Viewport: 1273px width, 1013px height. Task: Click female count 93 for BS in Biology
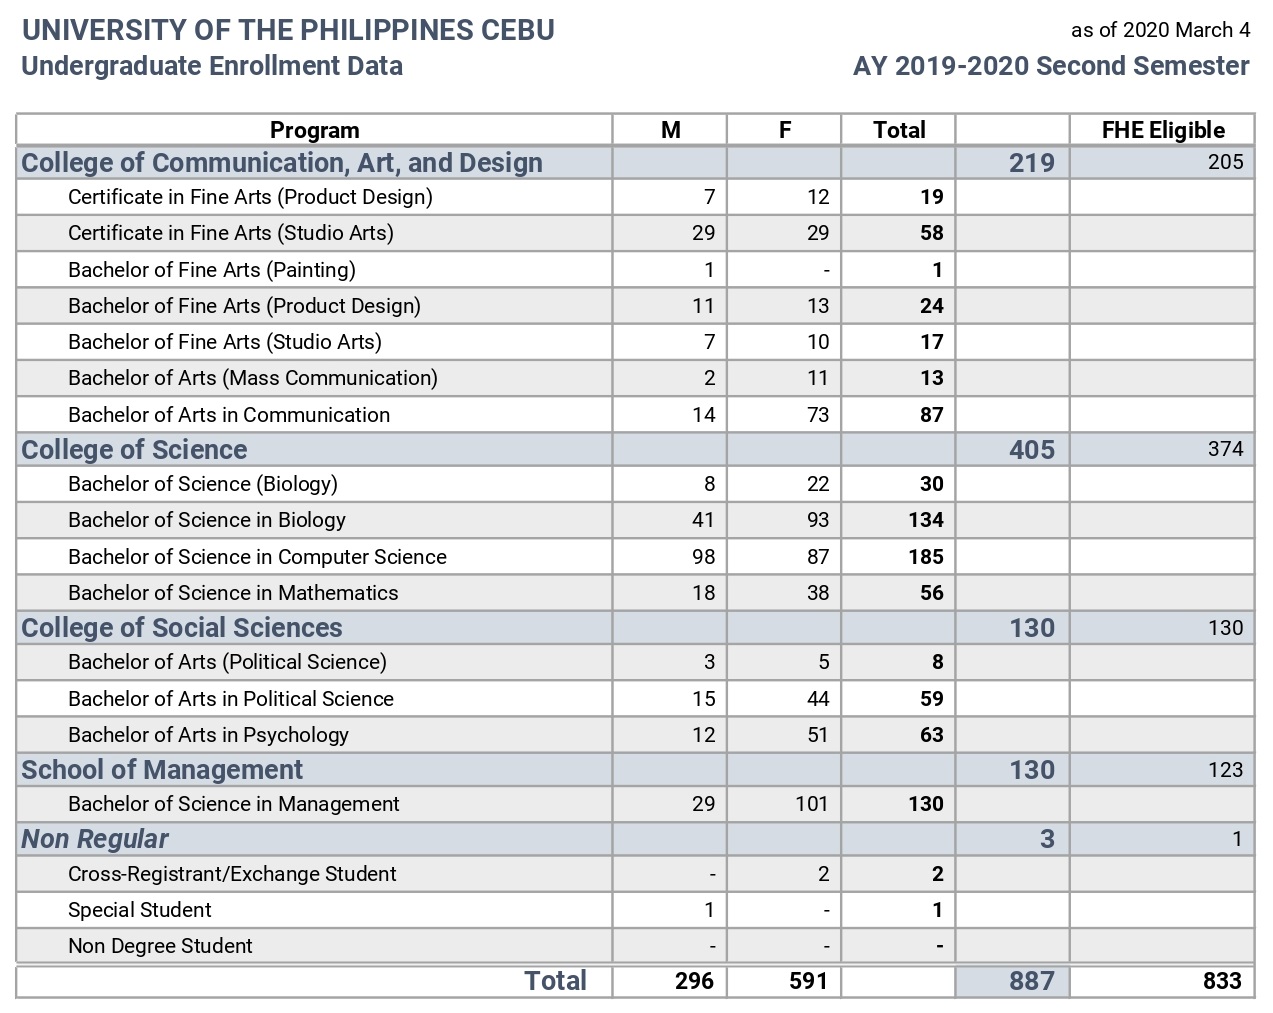[818, 520]
